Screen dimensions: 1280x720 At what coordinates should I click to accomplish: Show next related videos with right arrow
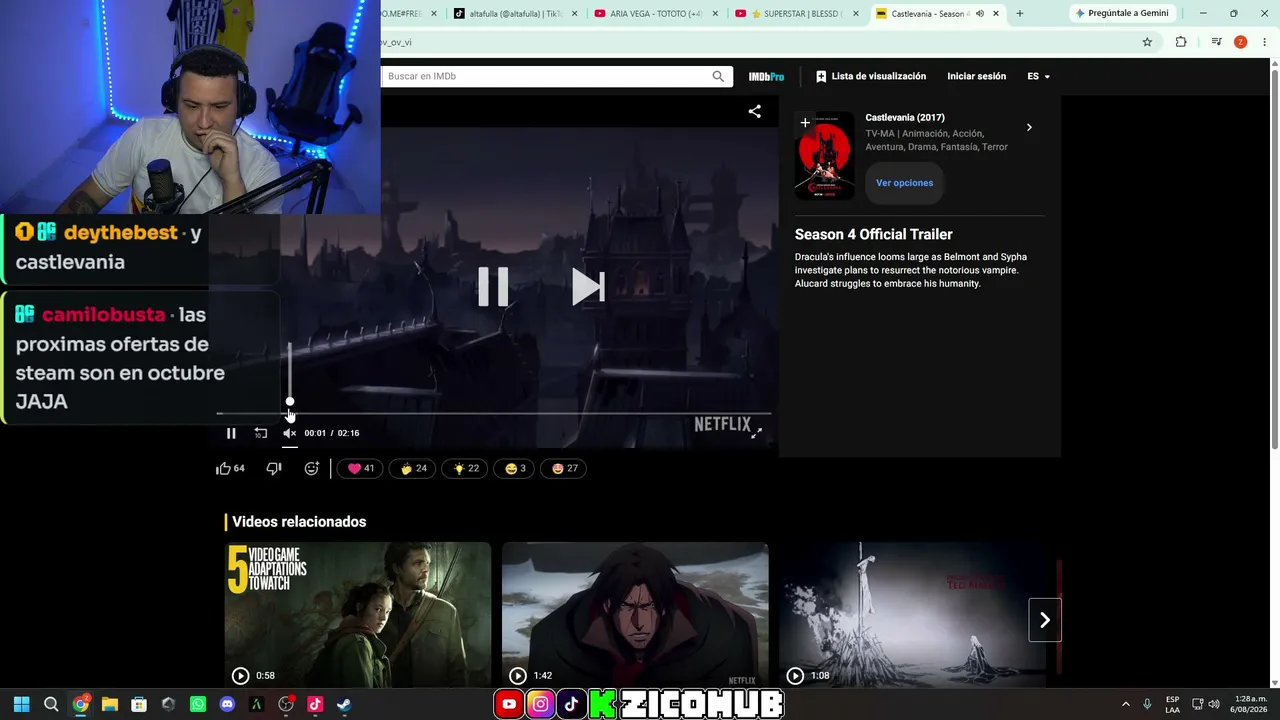(1045, 620)
